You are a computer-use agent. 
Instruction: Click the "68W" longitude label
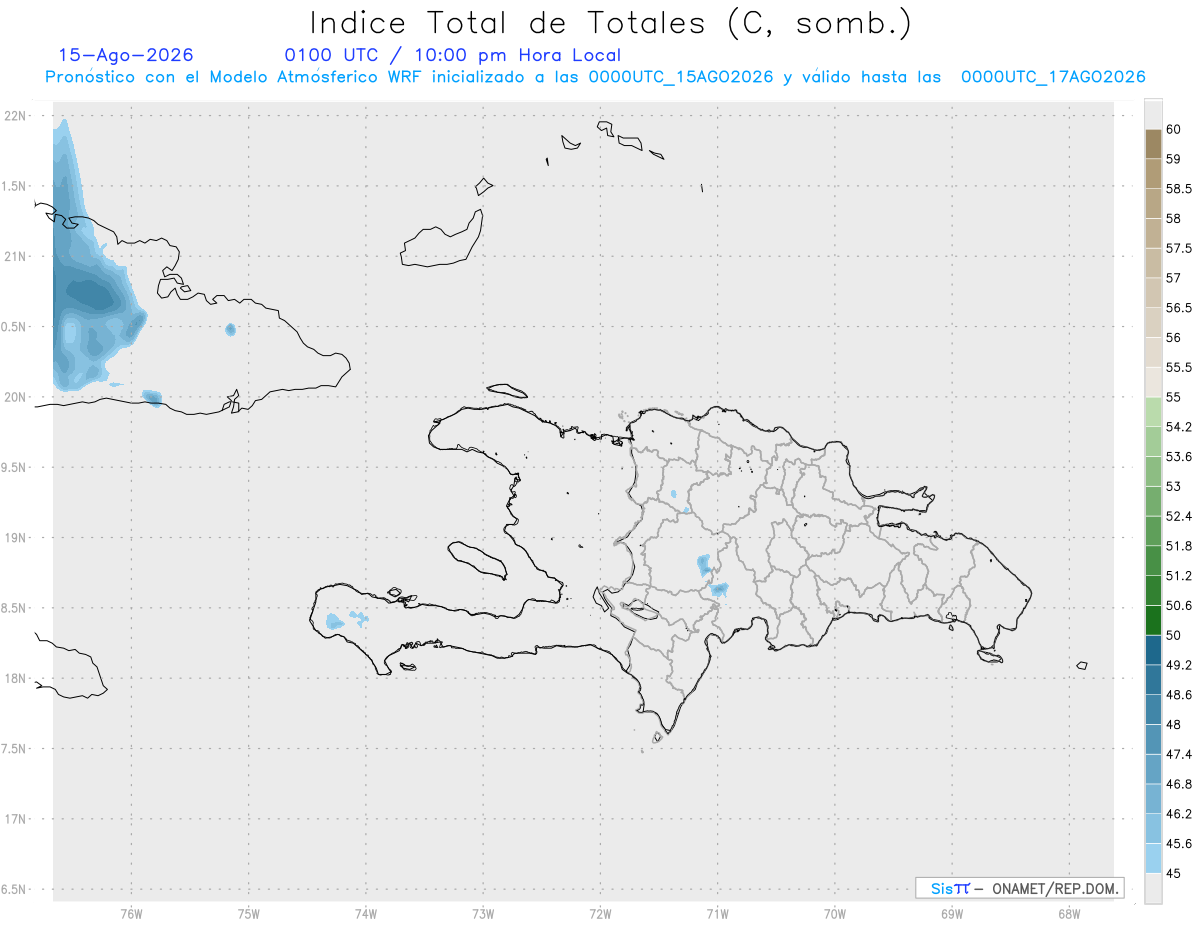click(x=1069, y=913)
